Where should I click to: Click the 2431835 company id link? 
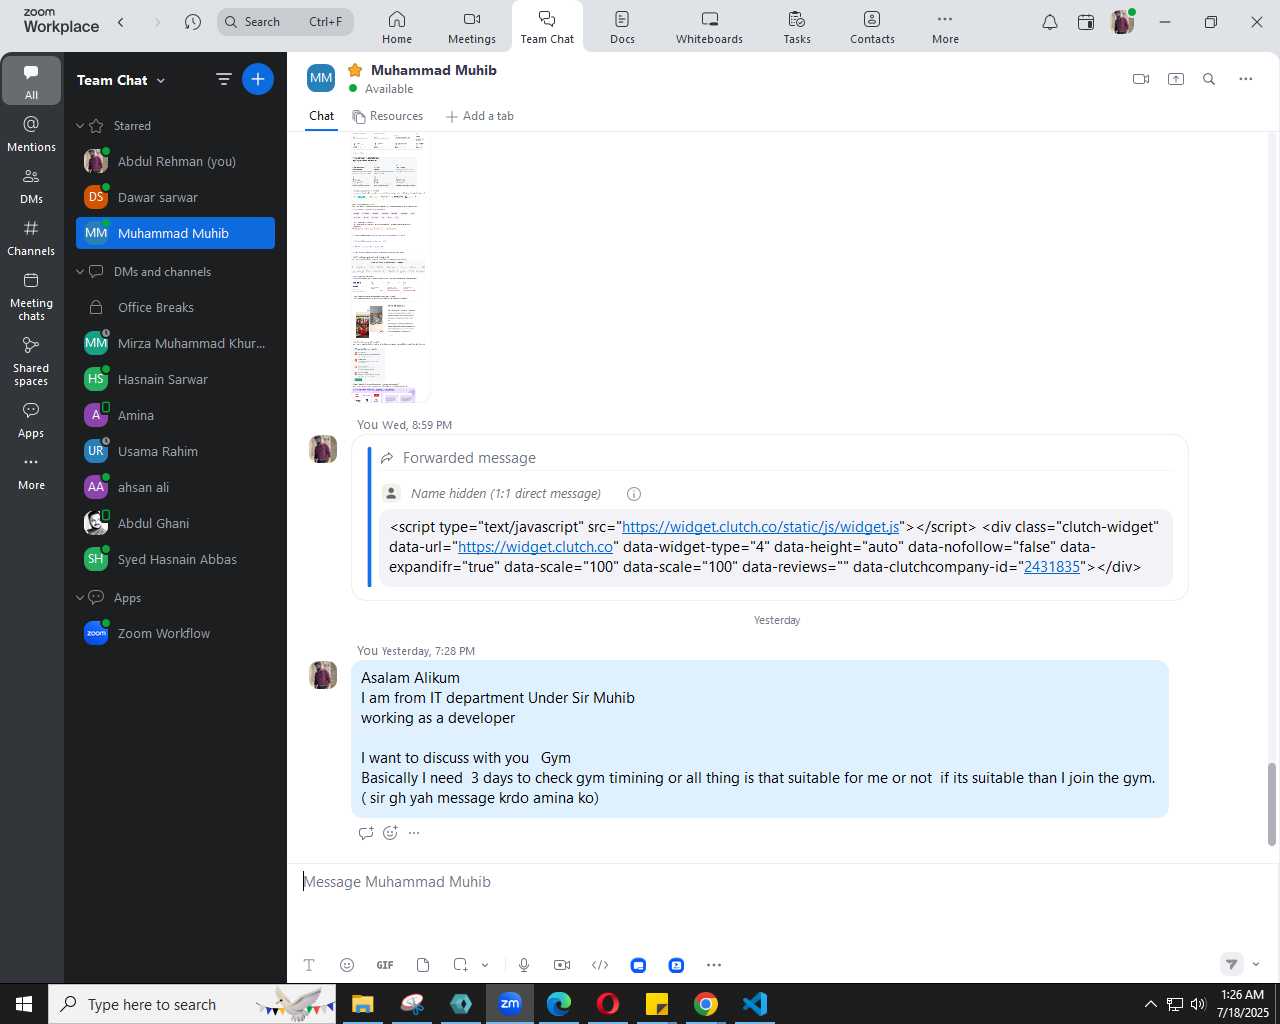1052,567
